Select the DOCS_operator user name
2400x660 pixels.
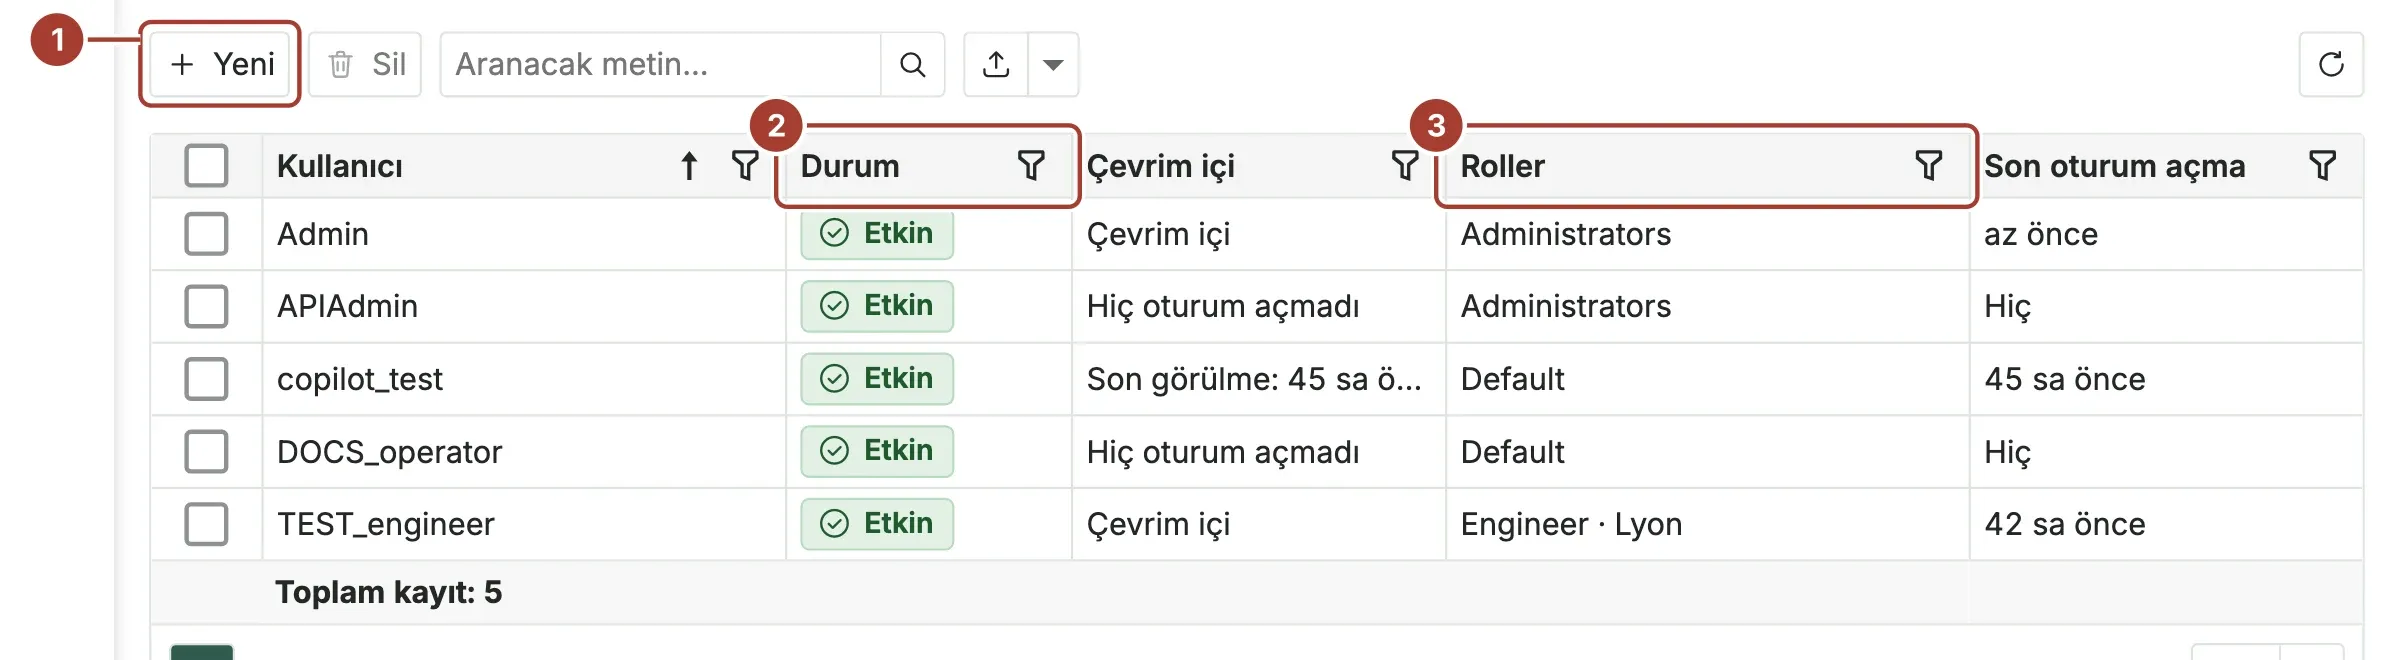click(389, 453)
